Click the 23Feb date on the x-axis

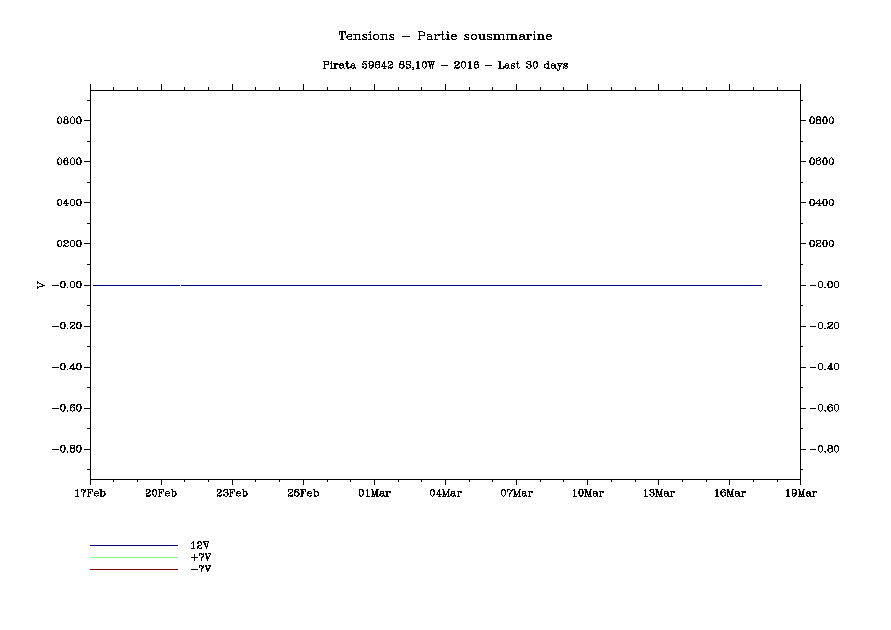232,493
